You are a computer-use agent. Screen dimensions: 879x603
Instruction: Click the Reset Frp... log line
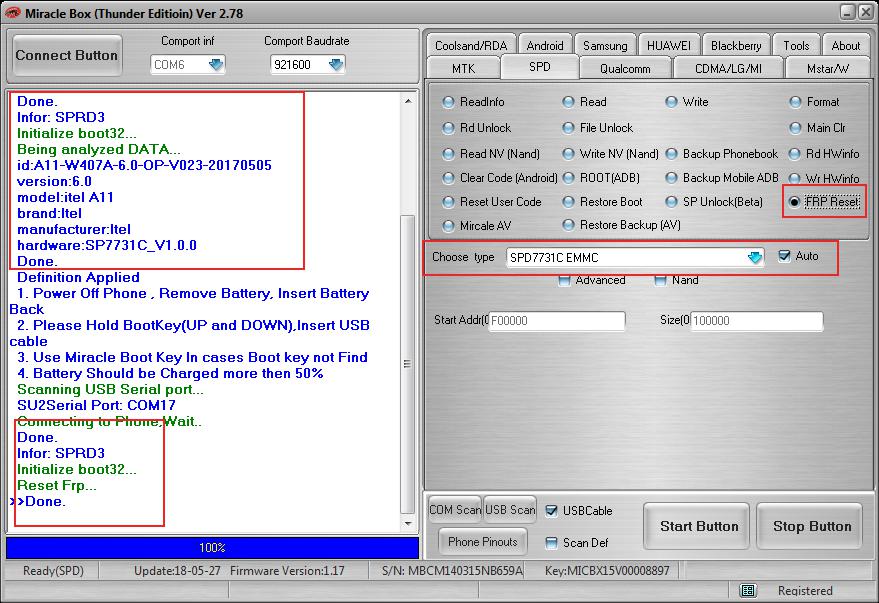pos(57,485)
